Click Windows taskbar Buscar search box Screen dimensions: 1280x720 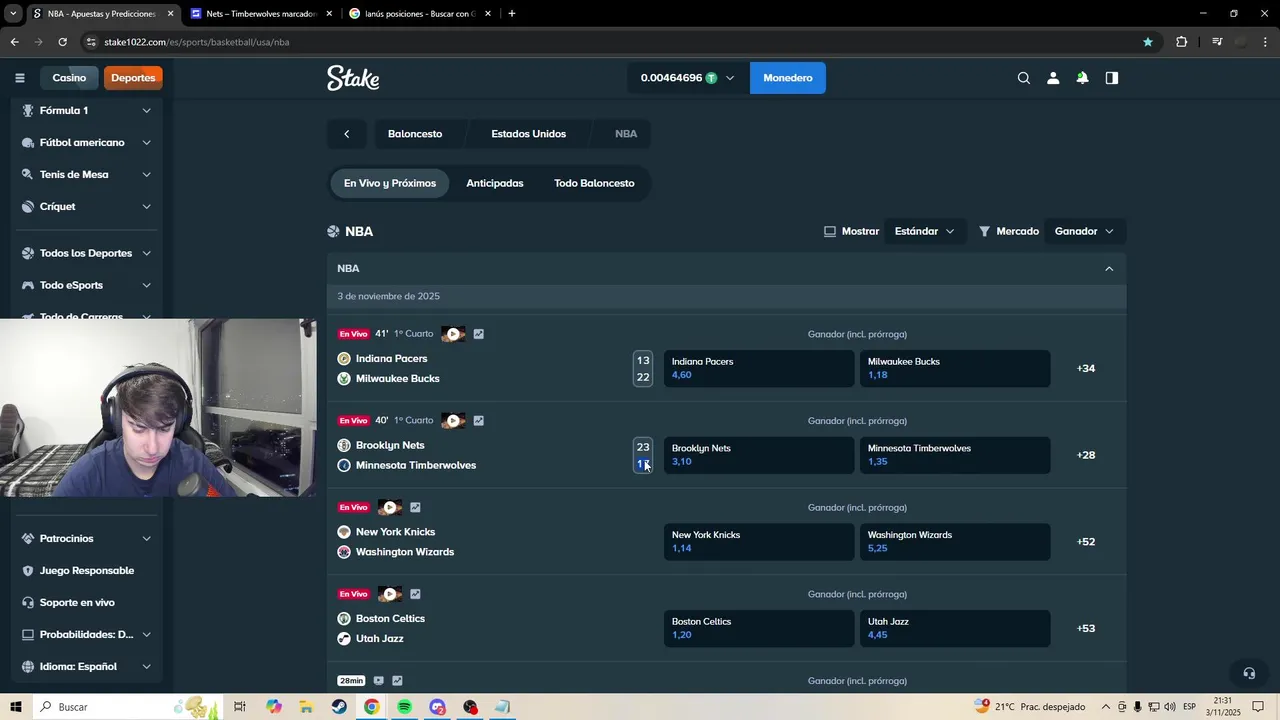point(130,707)
